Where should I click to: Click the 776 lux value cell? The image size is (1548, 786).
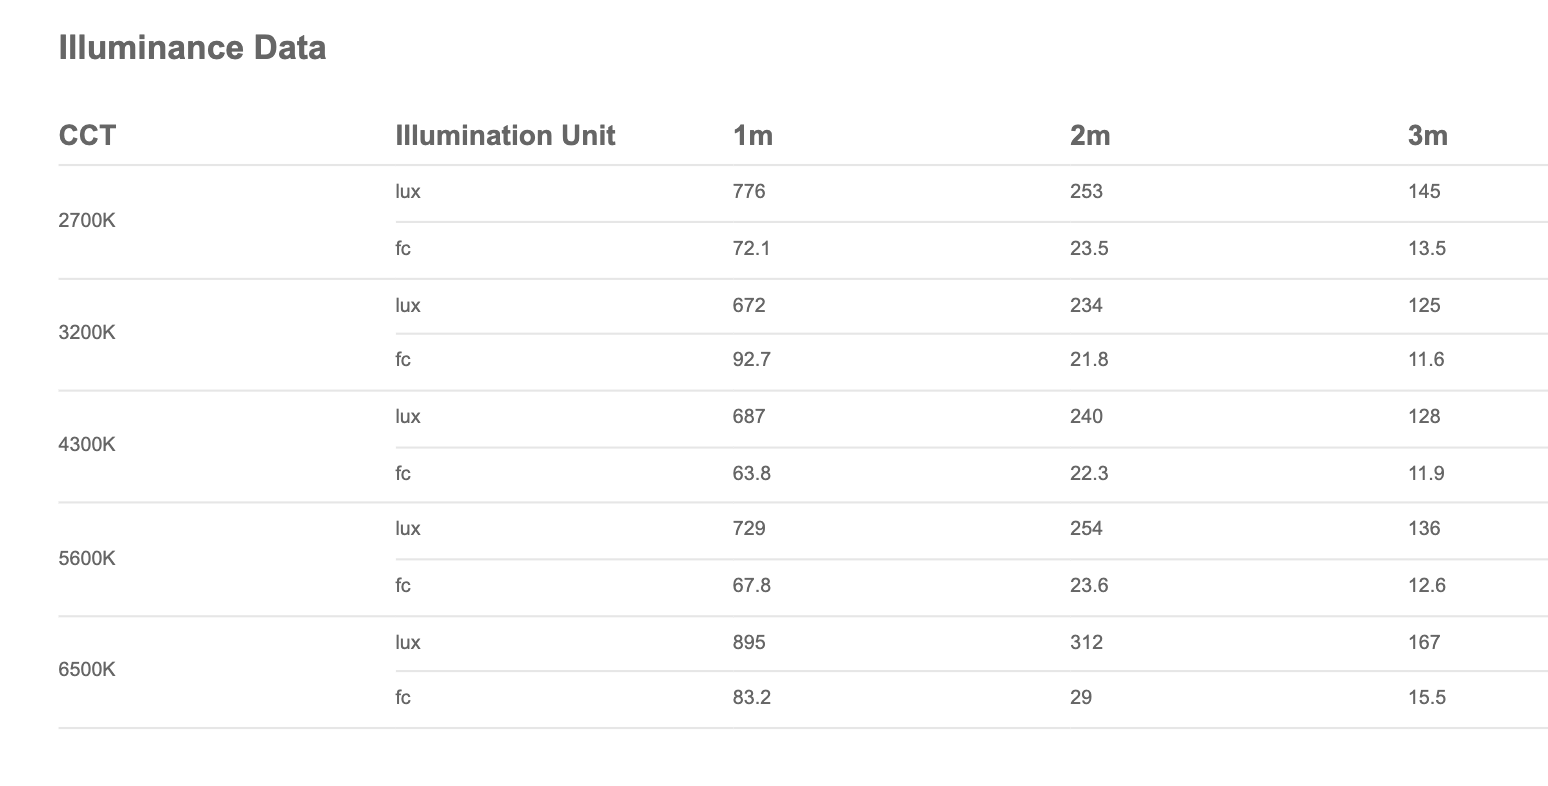(x=748, y=191)
